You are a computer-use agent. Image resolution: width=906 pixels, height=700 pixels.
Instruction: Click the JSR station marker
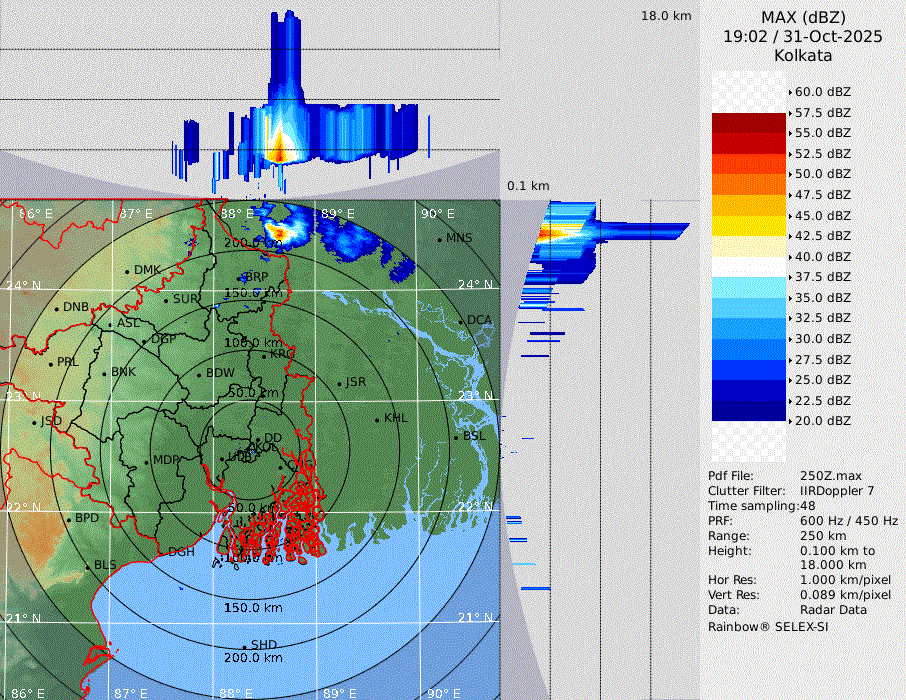[339, 384]
